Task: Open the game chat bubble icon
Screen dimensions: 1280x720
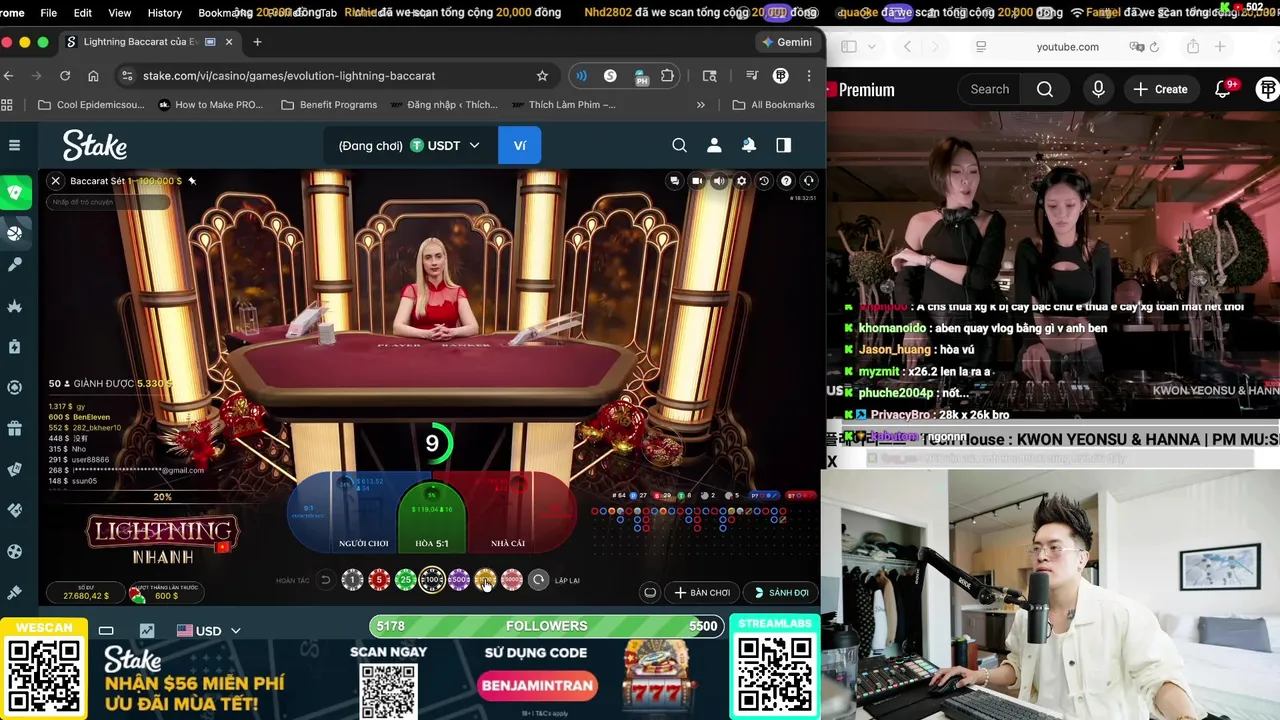Action: (675, 181)
